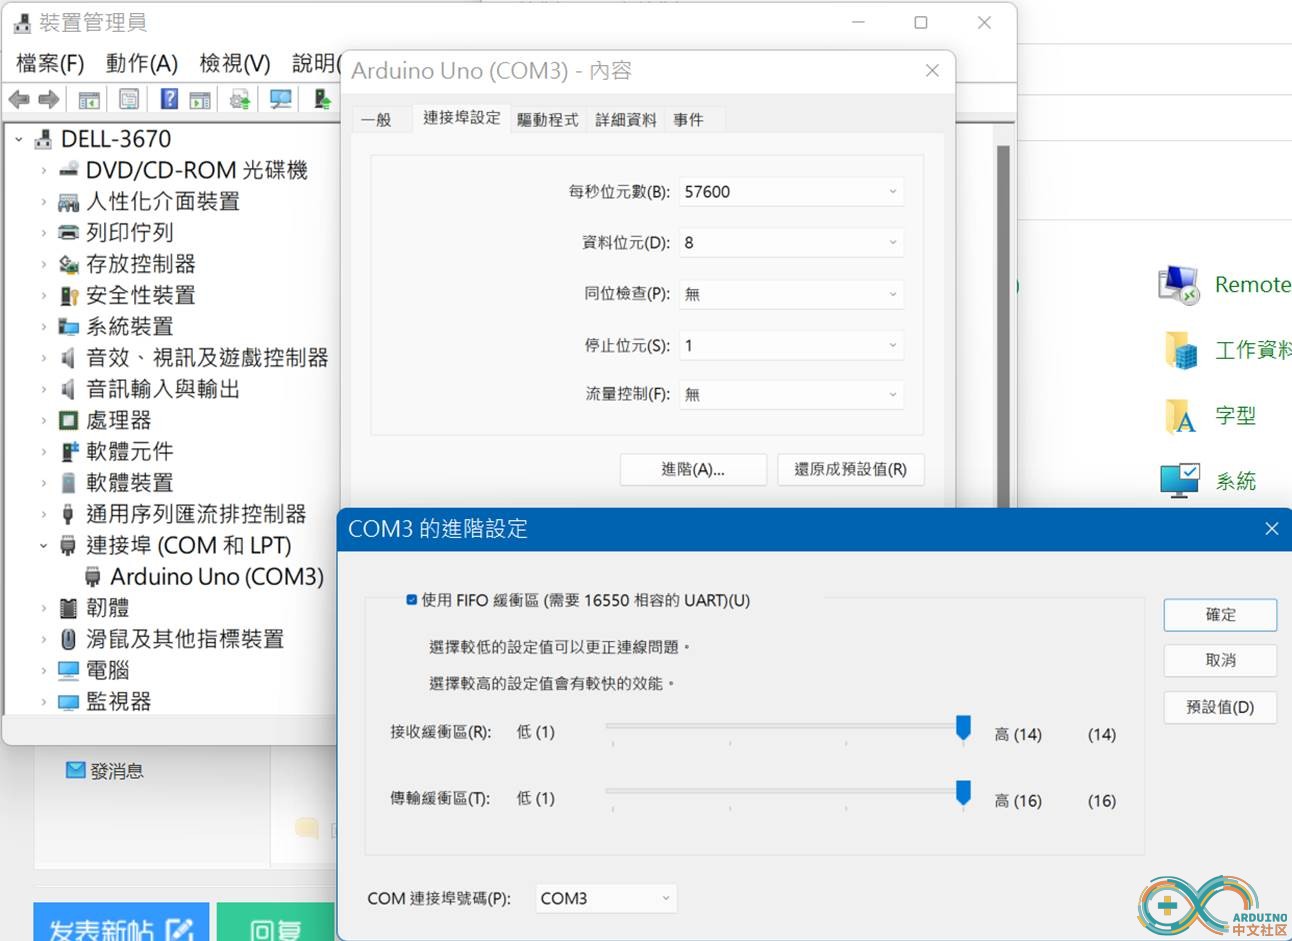Click the processor icon (處理器)

tap(68, 420)
